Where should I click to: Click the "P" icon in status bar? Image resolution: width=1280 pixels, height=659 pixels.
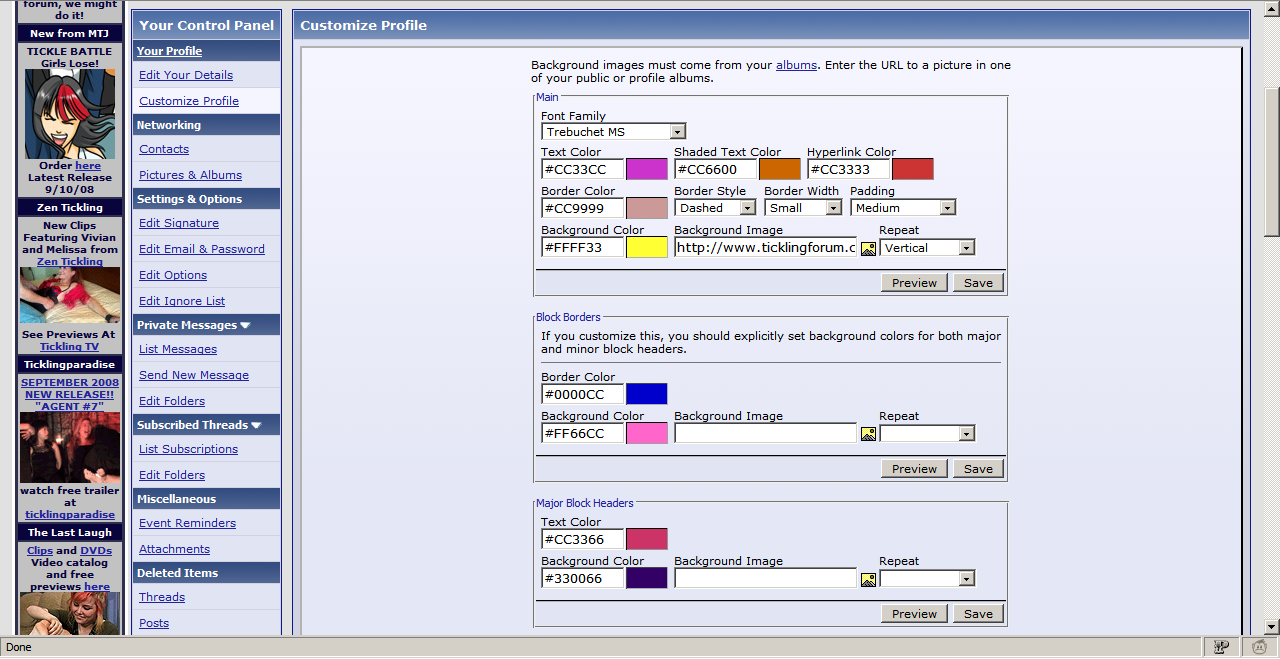pos(1221,647)
